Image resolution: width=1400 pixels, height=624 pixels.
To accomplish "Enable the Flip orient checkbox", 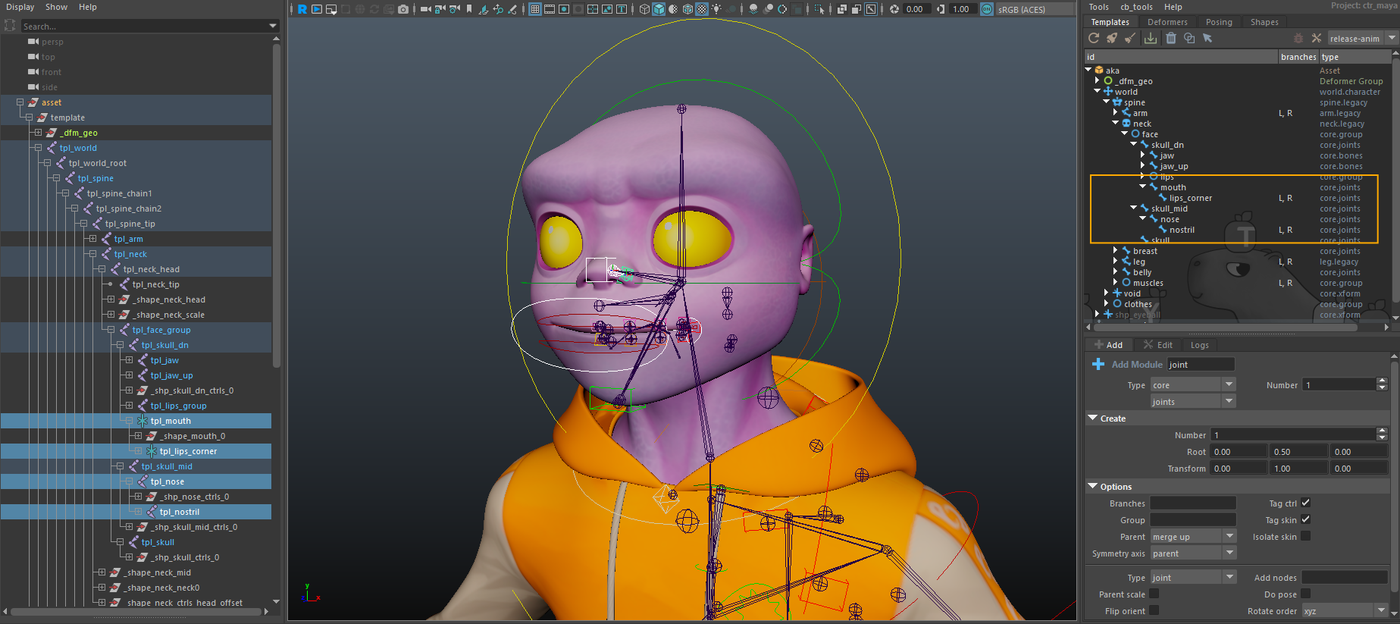I will 1154,610.
